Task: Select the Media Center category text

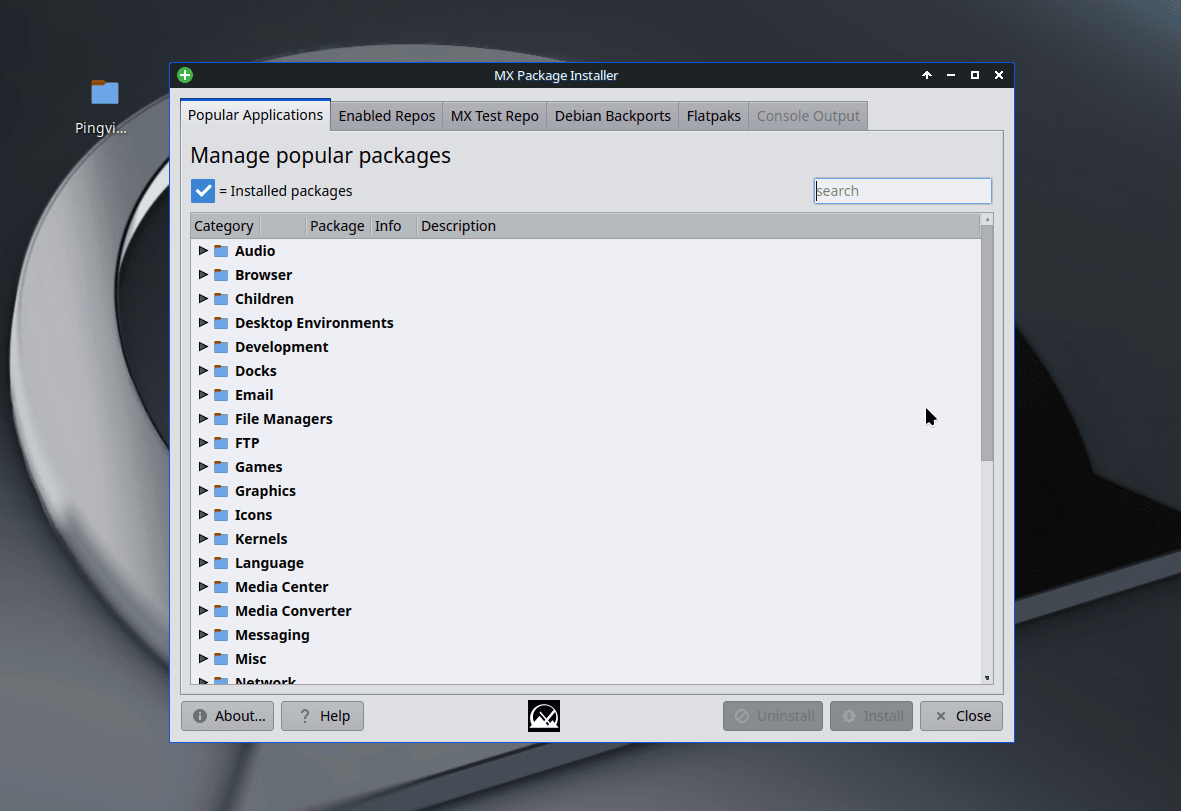Action: pyautogui.click(x=282, y=587)
